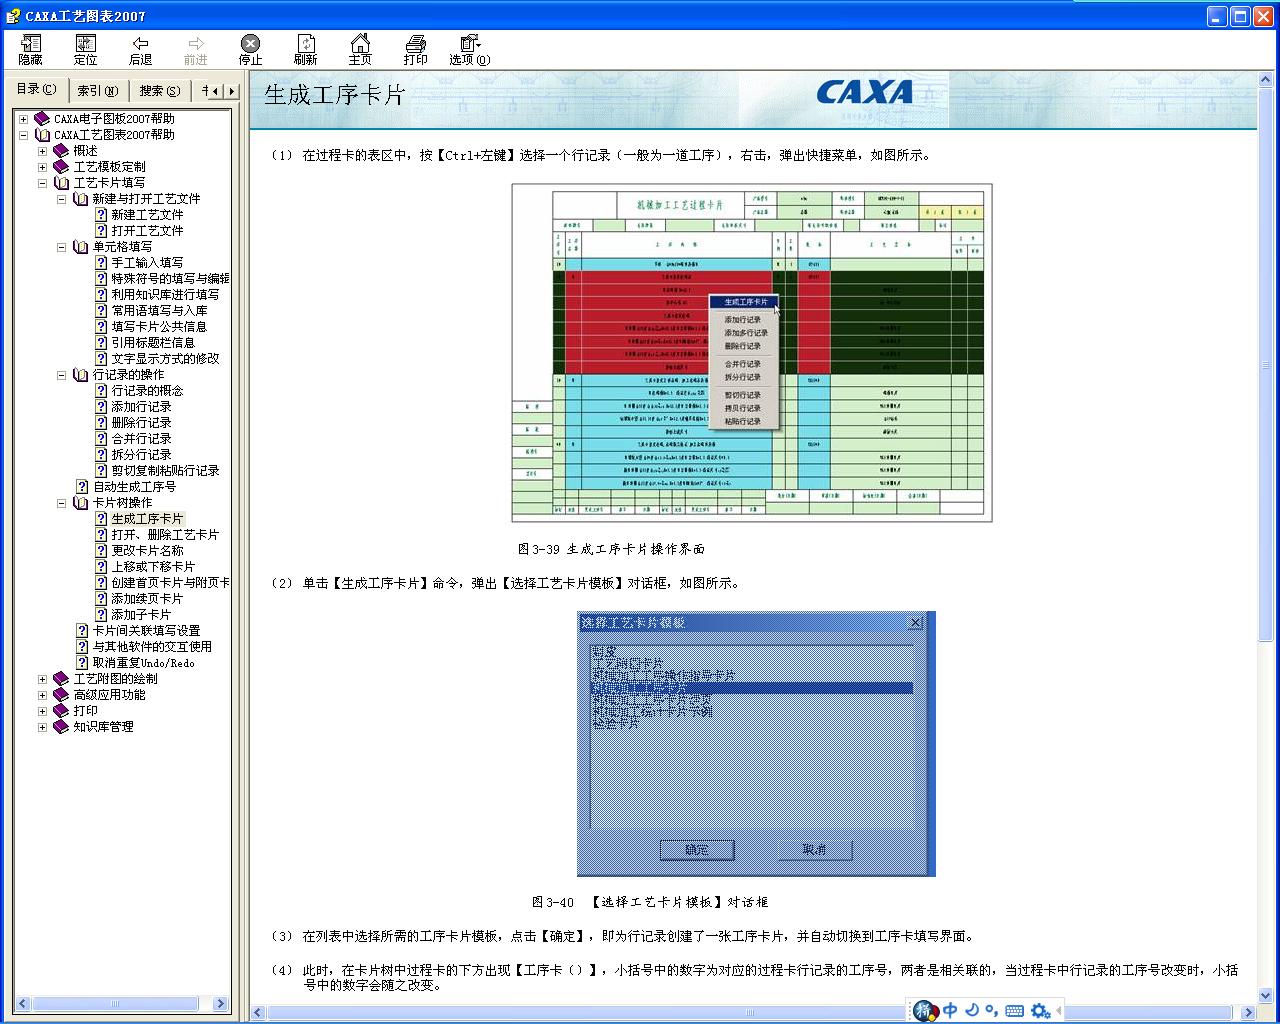Click the tree pane scroll-right arrow

point(221,1004)
